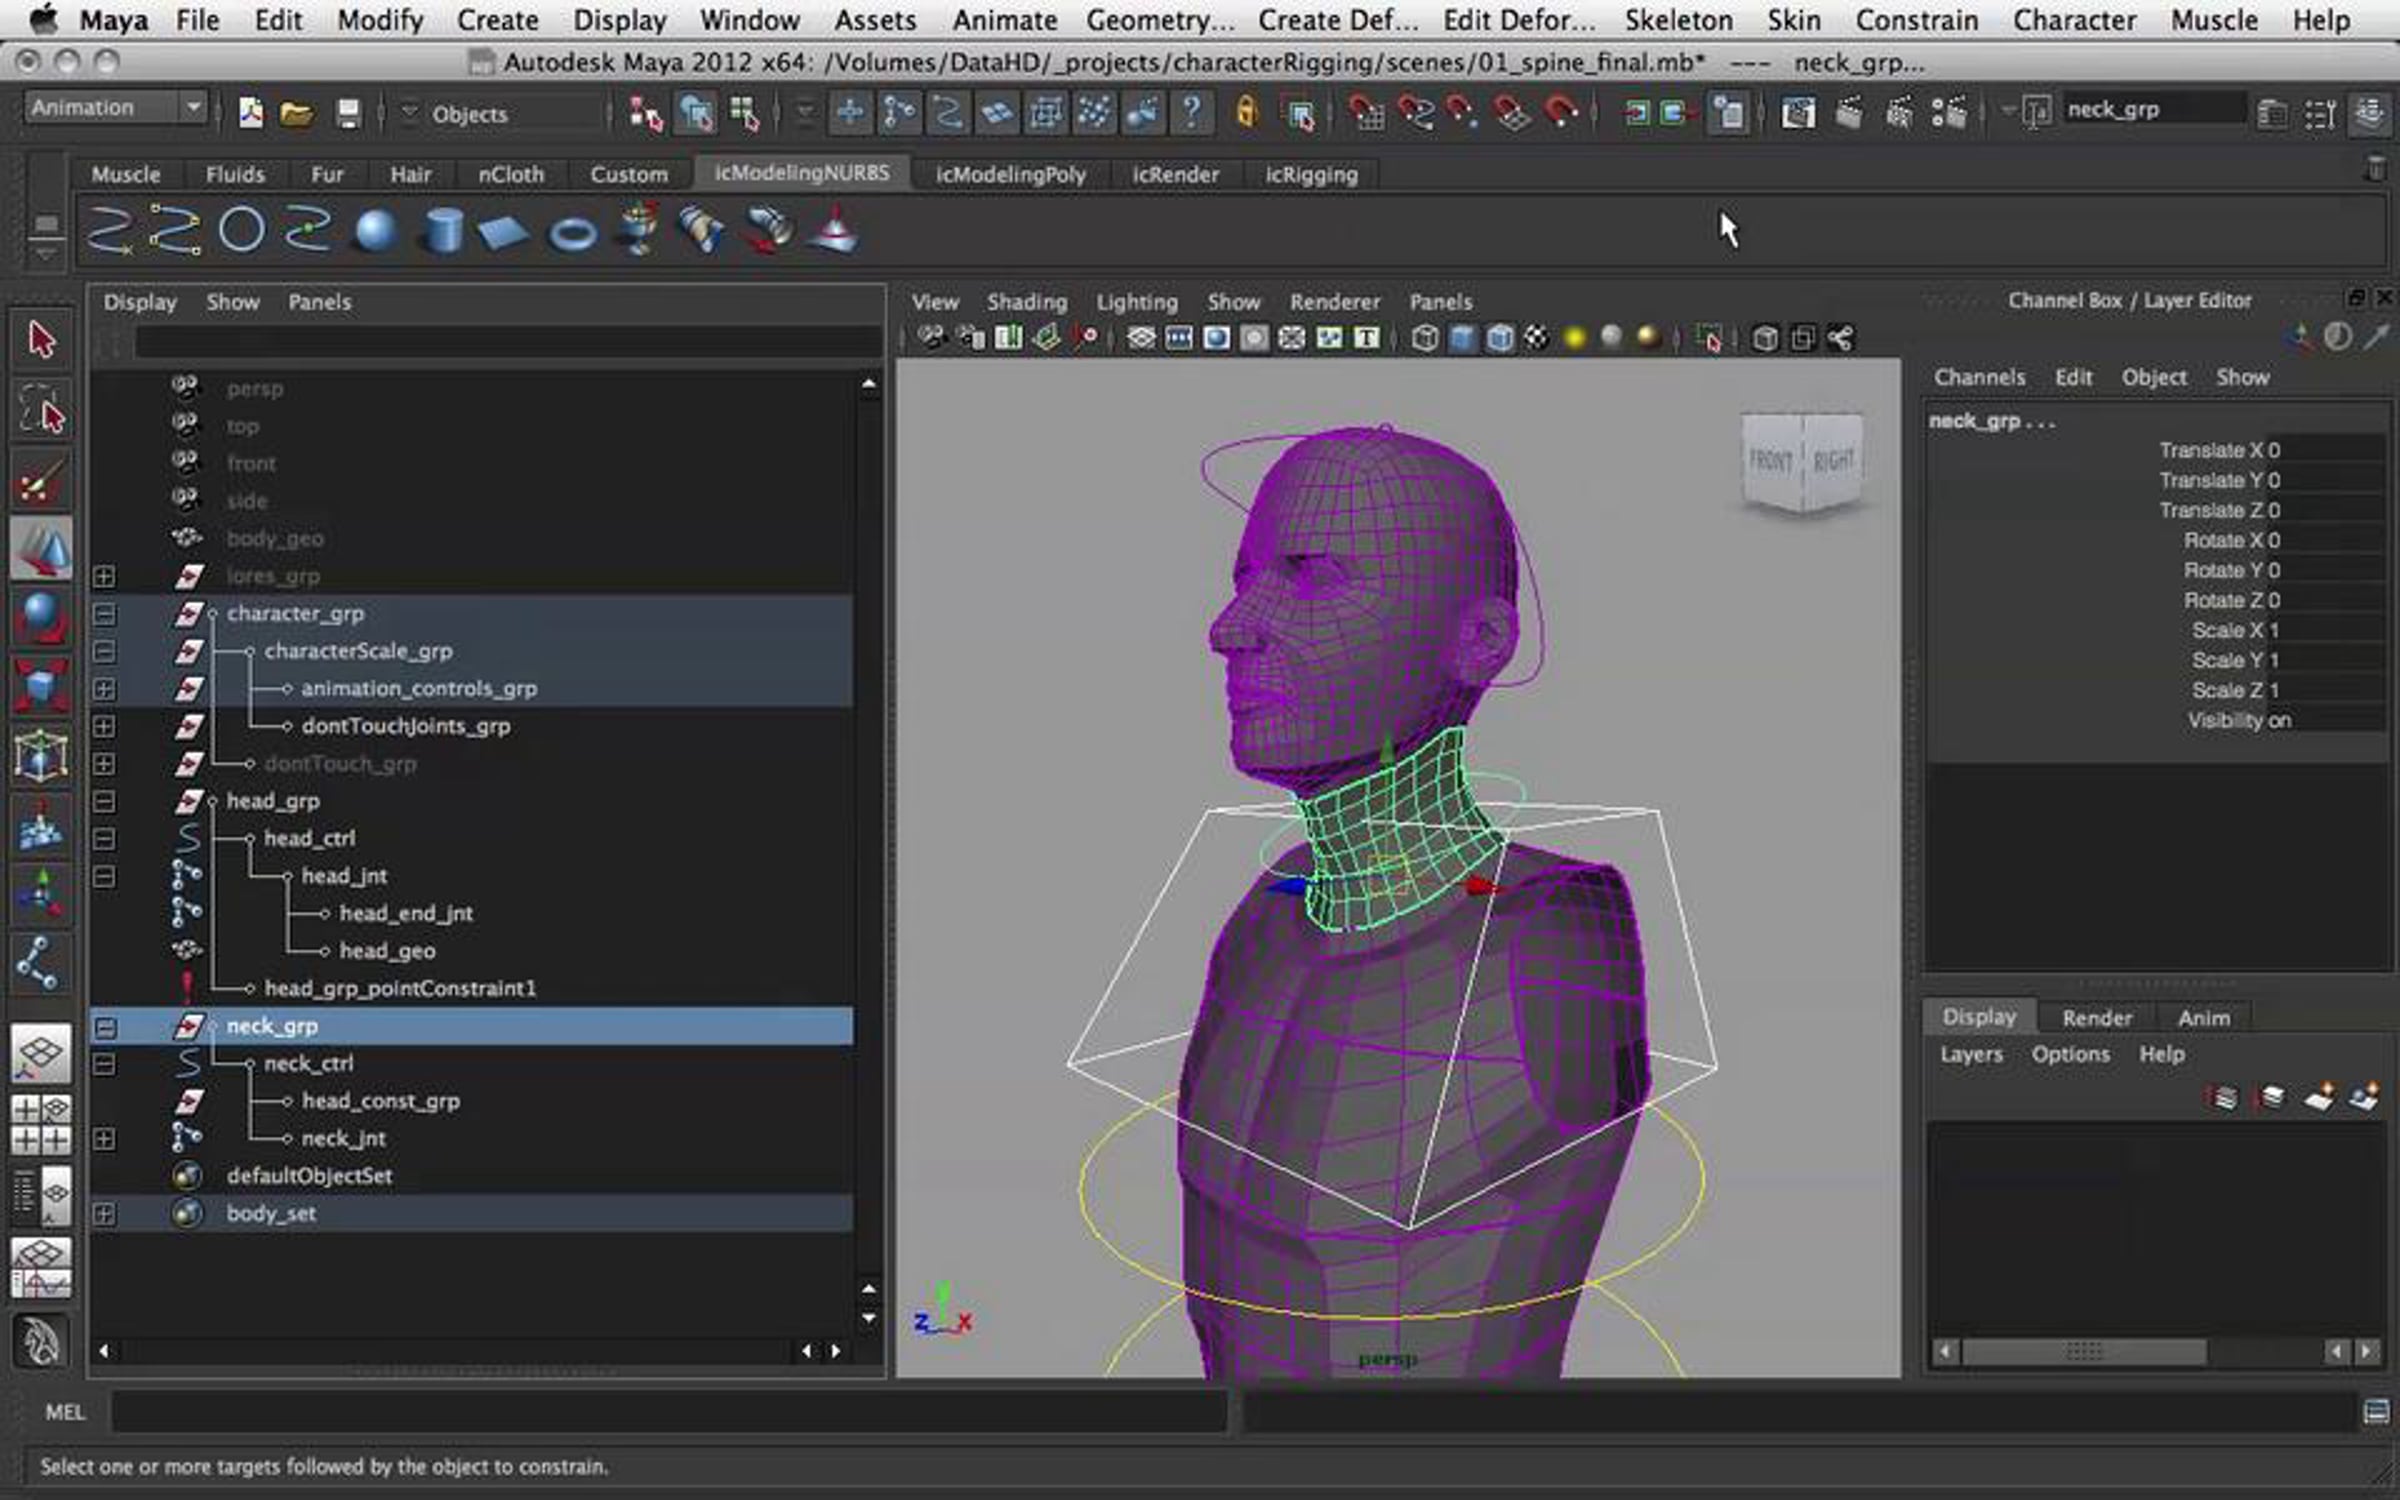Toggle use all lights viewport icon
2400x1500 pixels.
1574,339
